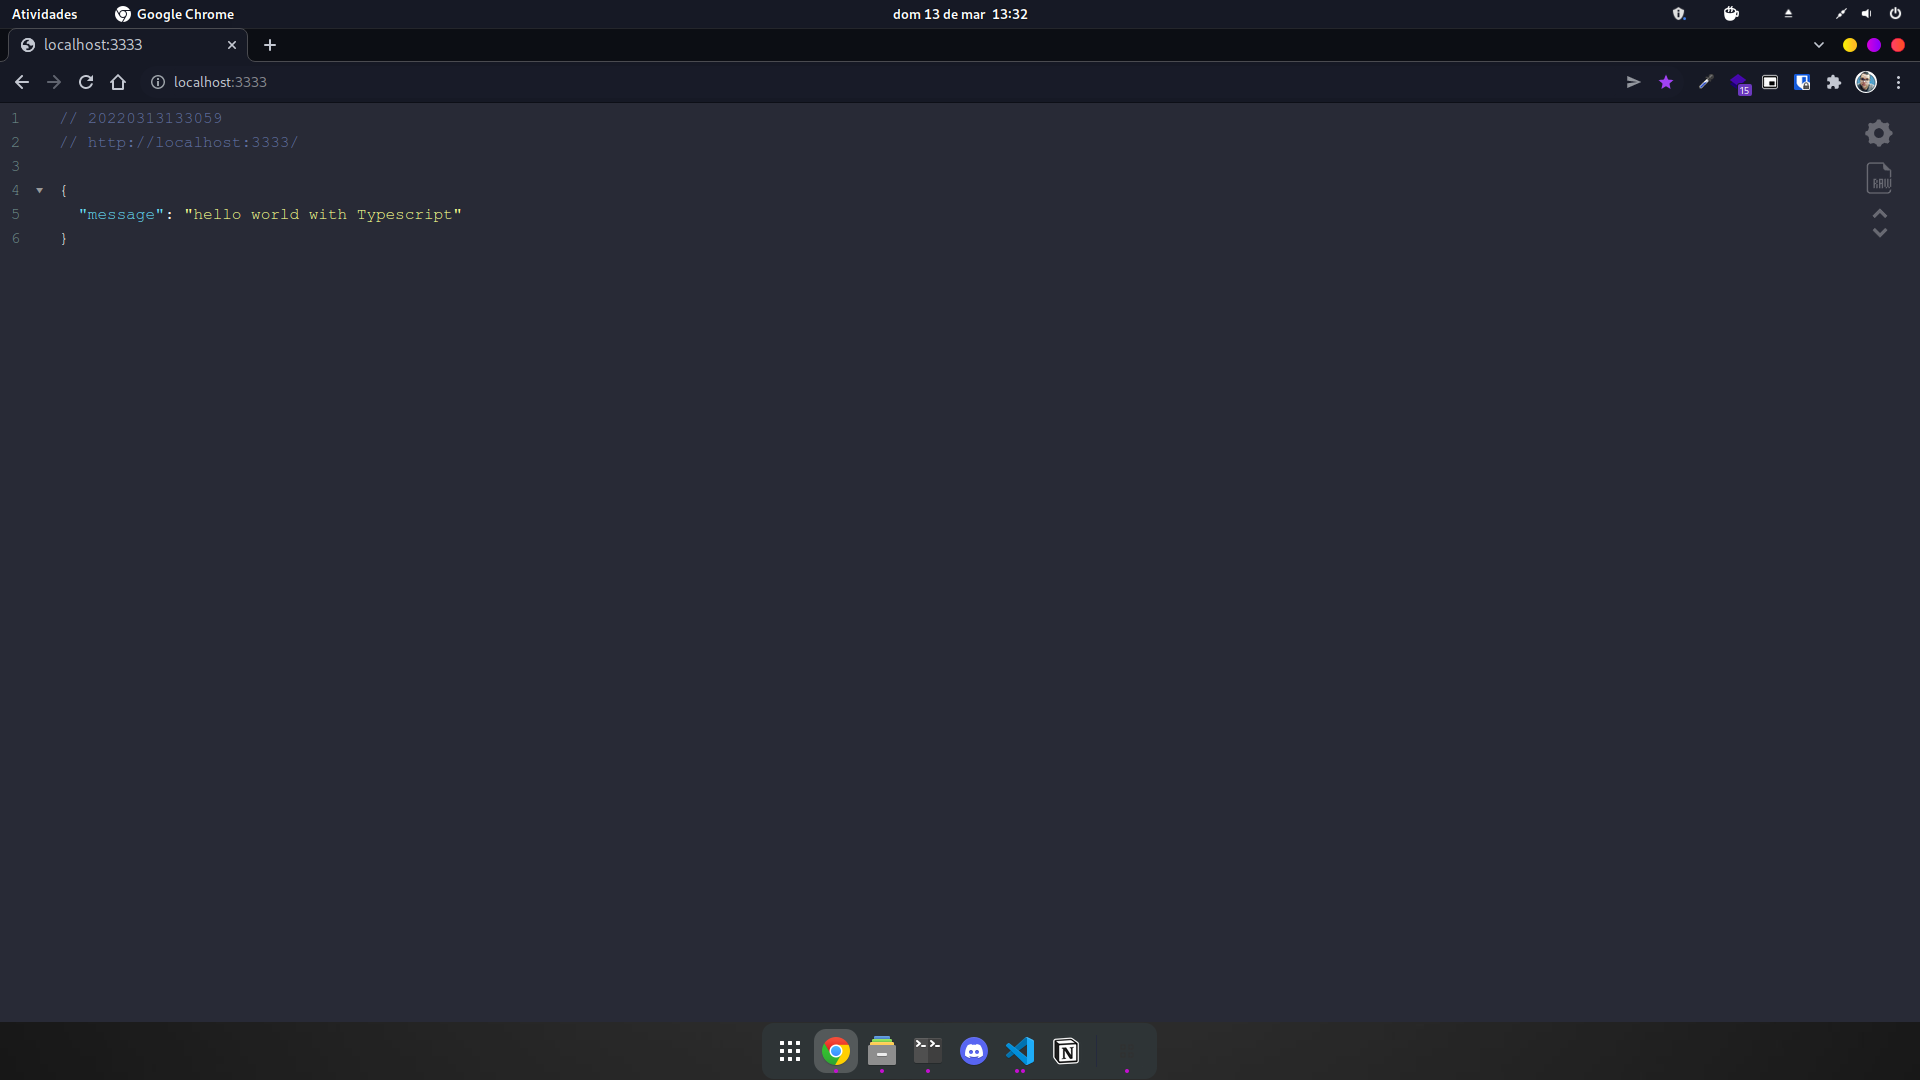Screen dimensions: 1920x1080
Task: Click the "message" JSON key
Action: [x=121, y=214]
